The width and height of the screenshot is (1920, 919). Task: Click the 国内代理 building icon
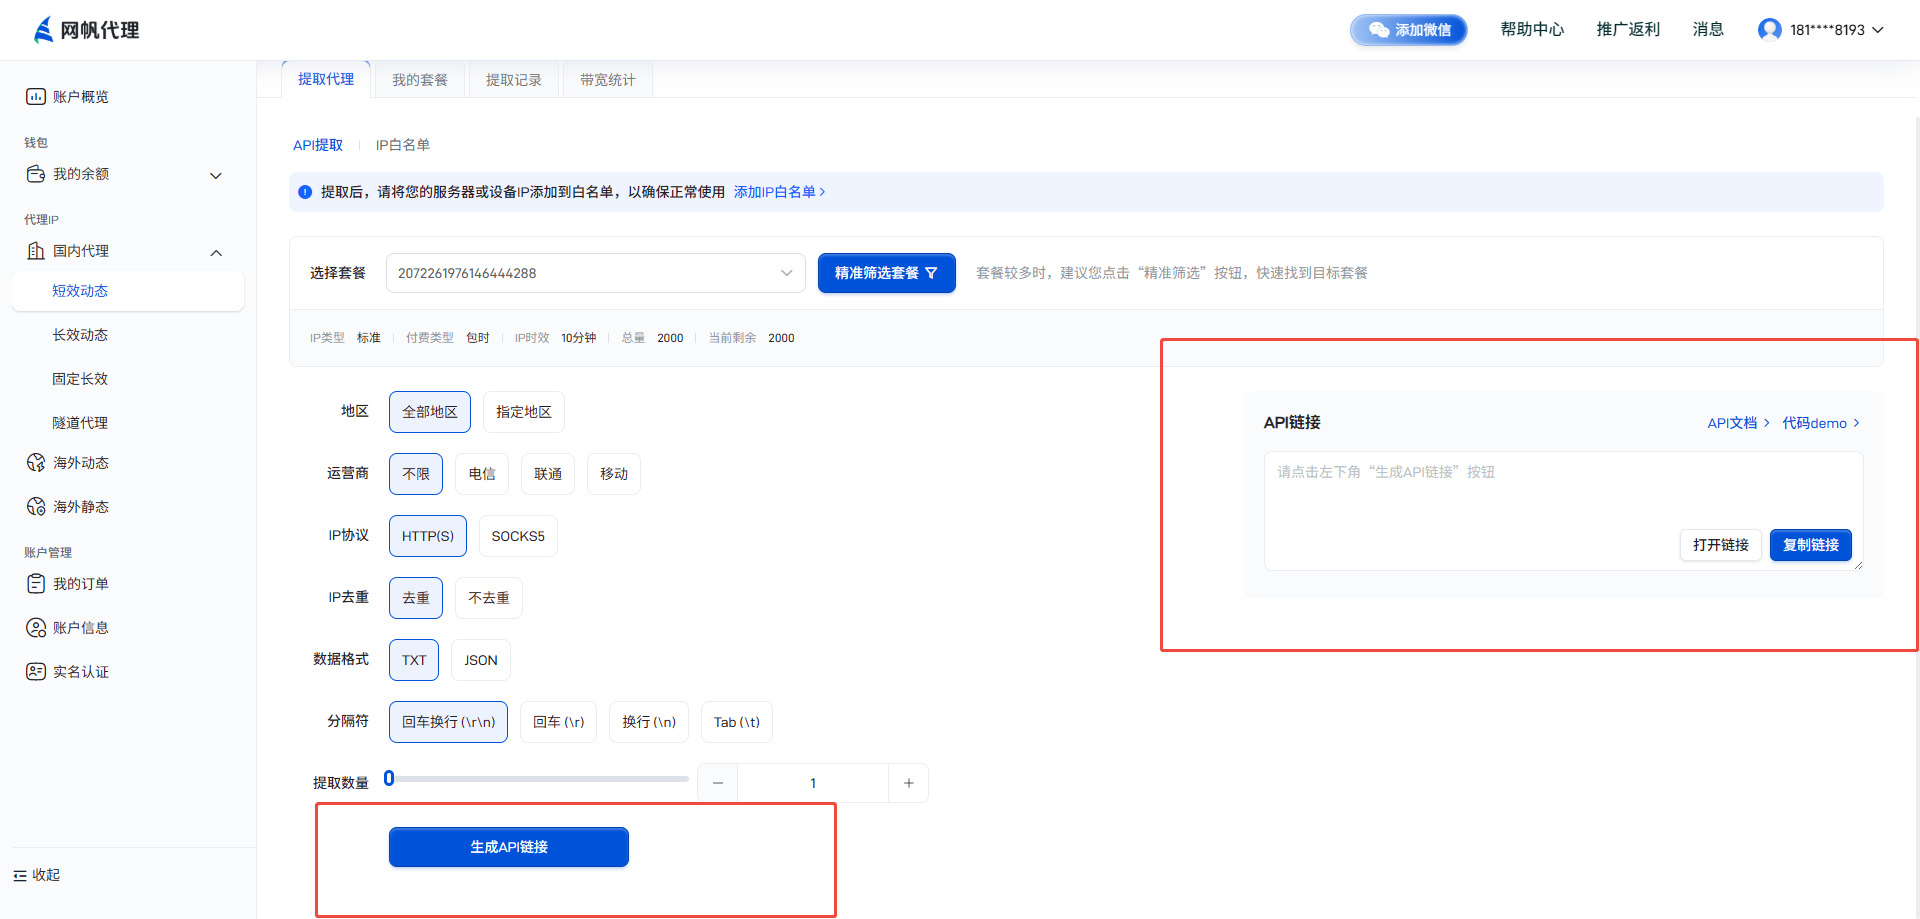click(36, 251)
